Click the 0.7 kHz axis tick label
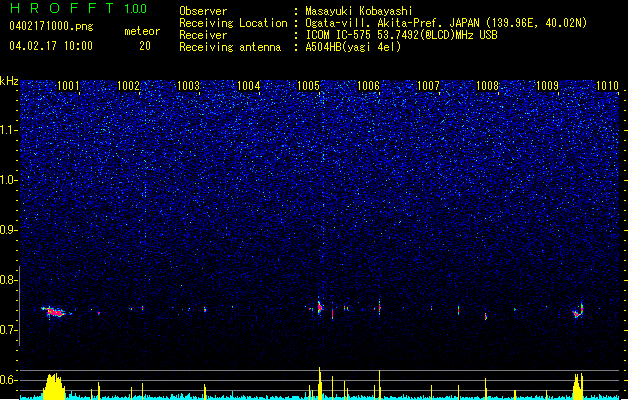The width and height of the screenshot is (629, 400). (x=9, y=330)
